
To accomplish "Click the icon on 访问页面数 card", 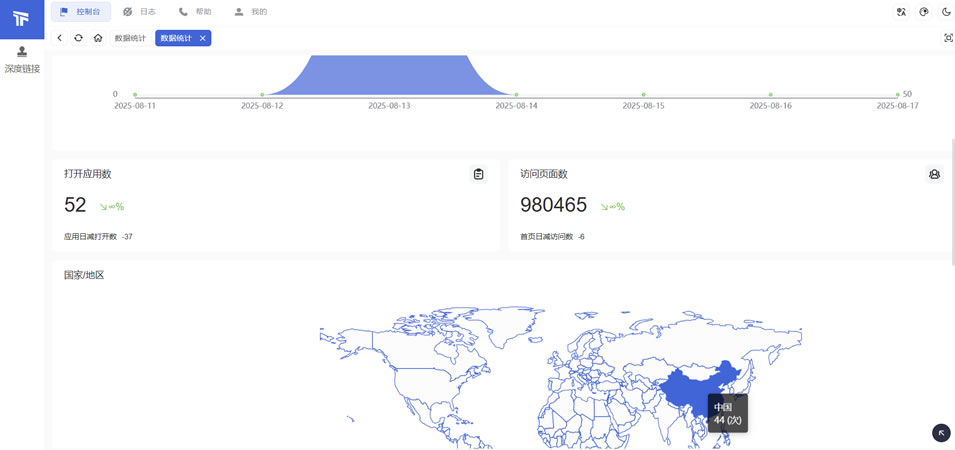I will pyautogui.click(x=934, y=174).
